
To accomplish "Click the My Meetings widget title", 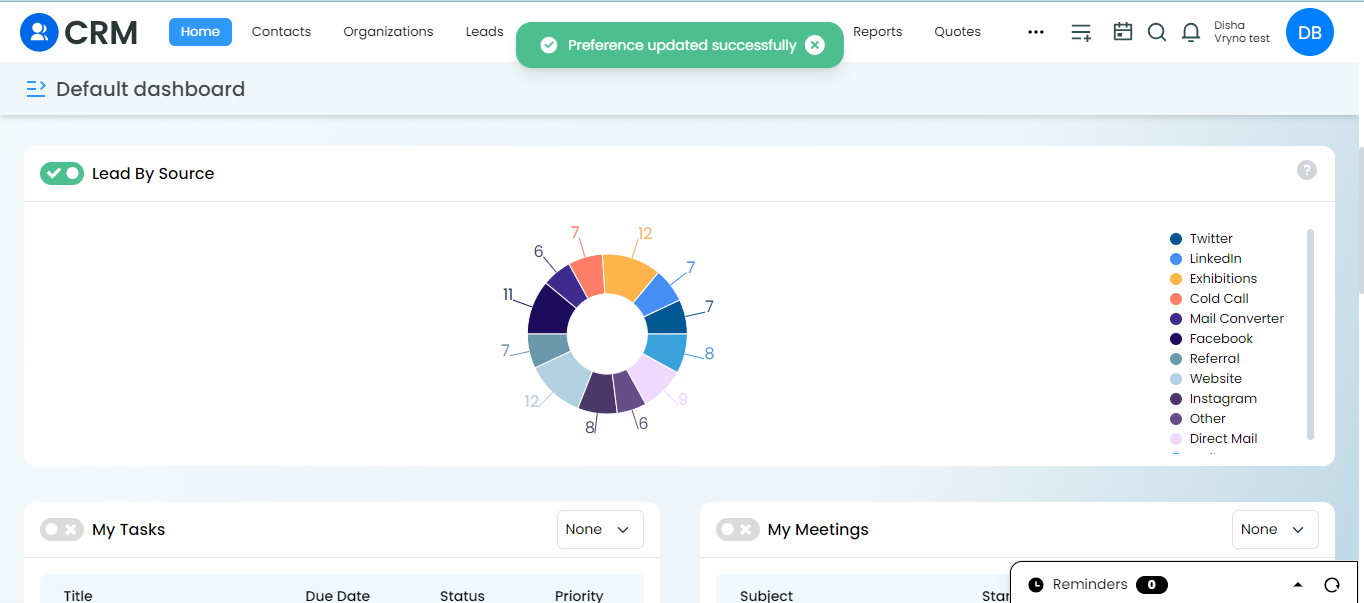I will pyautogui.click(x=818, y=529).
